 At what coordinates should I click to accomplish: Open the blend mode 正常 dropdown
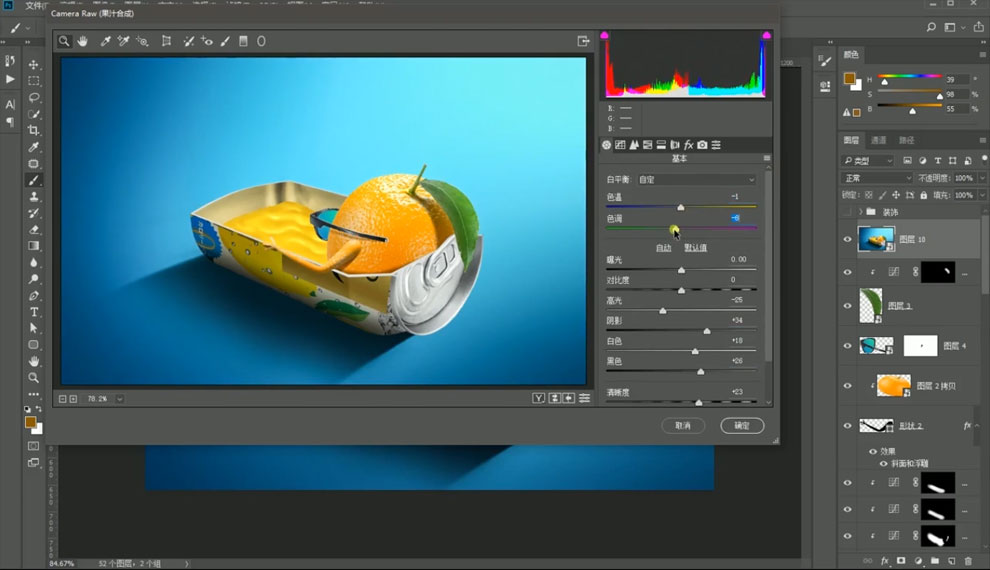pyautogui.click(x=877, y=178)
